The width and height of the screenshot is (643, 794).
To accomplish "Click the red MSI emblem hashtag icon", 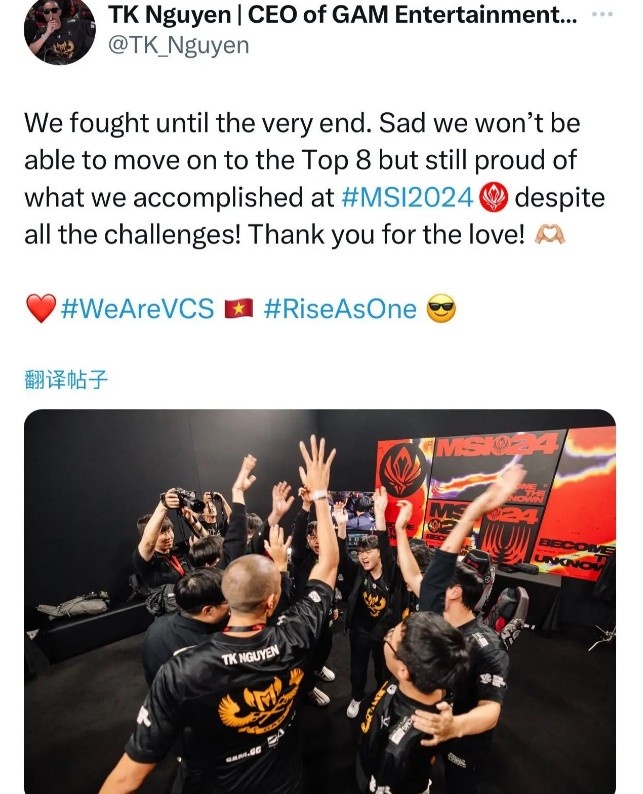I will click(x=493, y=197).
